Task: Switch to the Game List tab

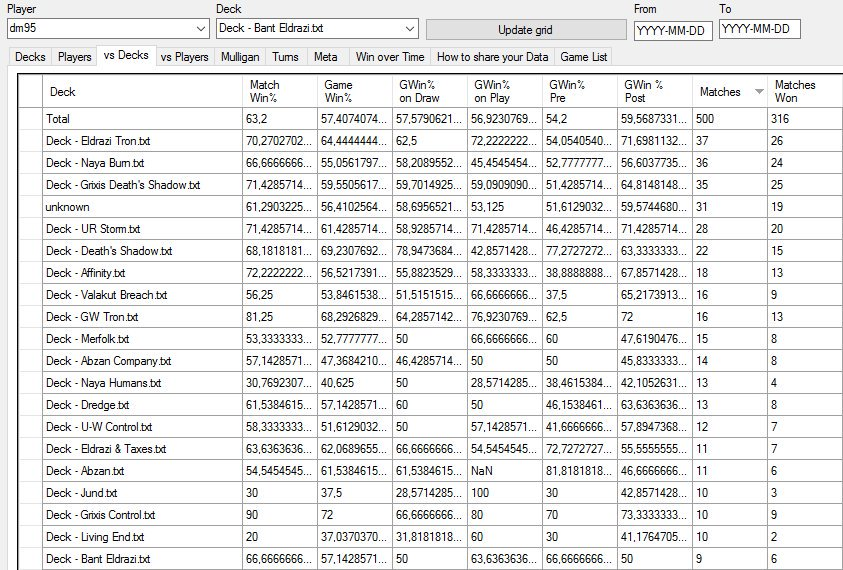Action: 583,57
